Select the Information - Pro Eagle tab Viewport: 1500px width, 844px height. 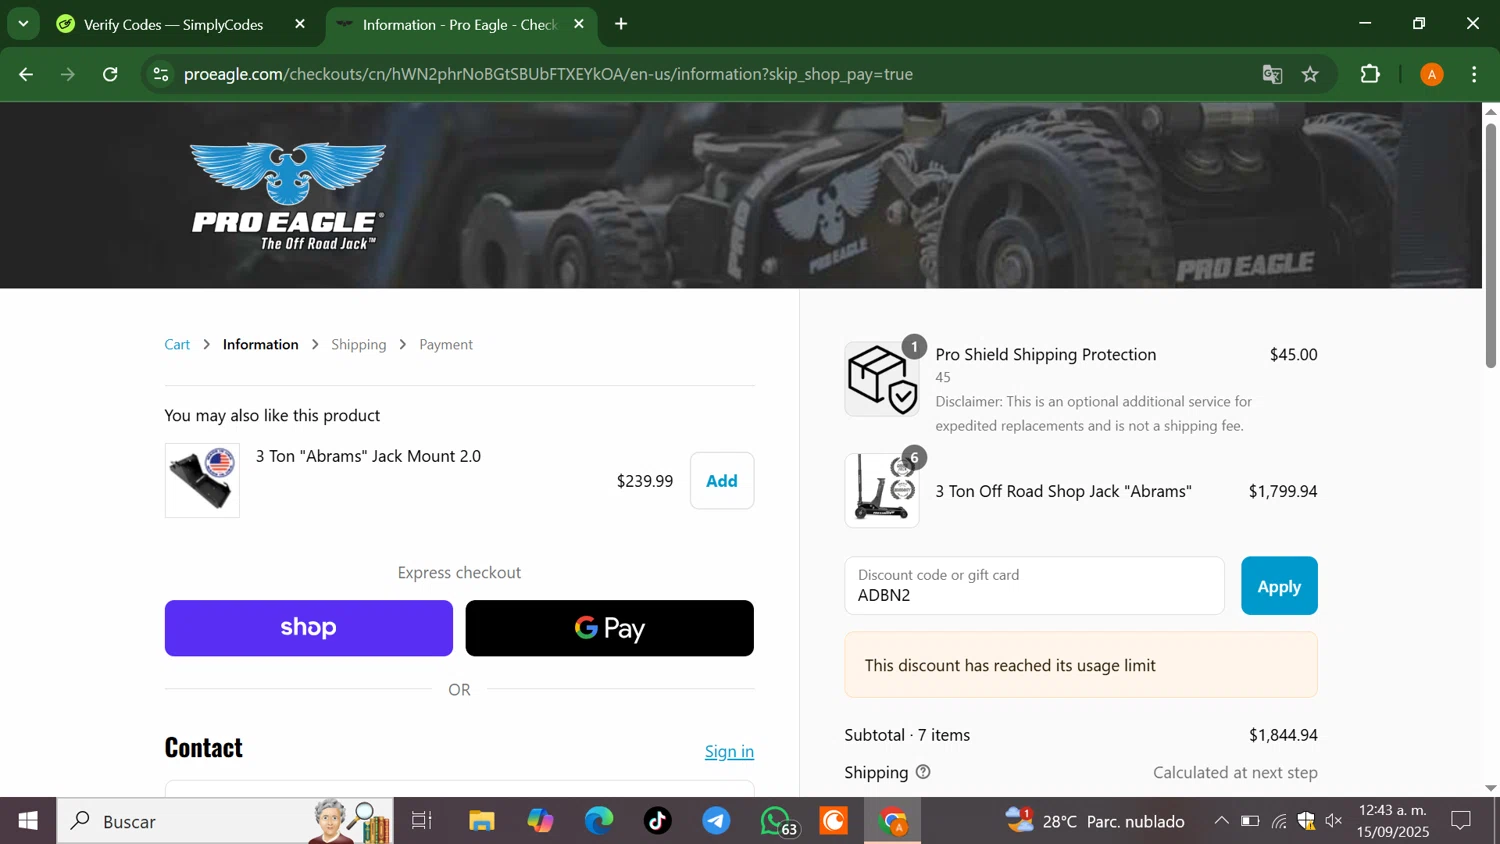461,24
